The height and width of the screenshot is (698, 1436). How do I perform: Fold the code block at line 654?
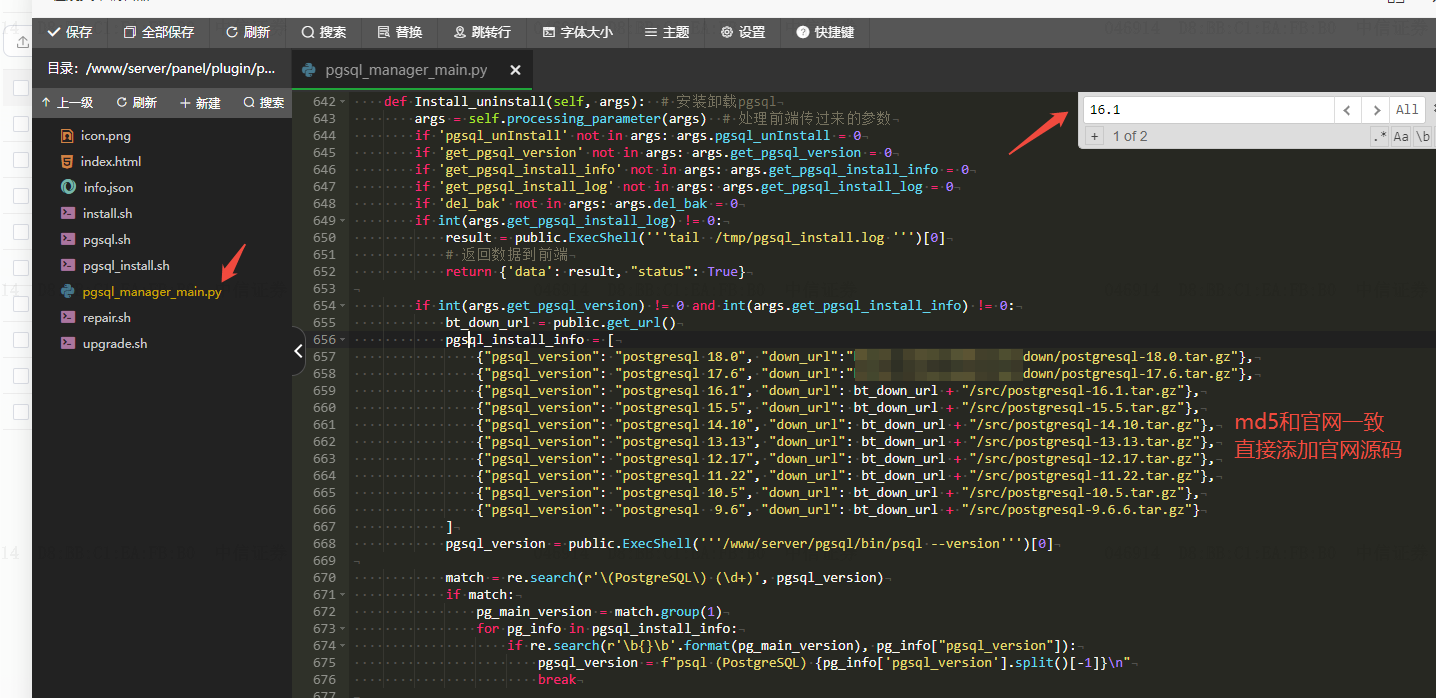(x=343, y=306)
